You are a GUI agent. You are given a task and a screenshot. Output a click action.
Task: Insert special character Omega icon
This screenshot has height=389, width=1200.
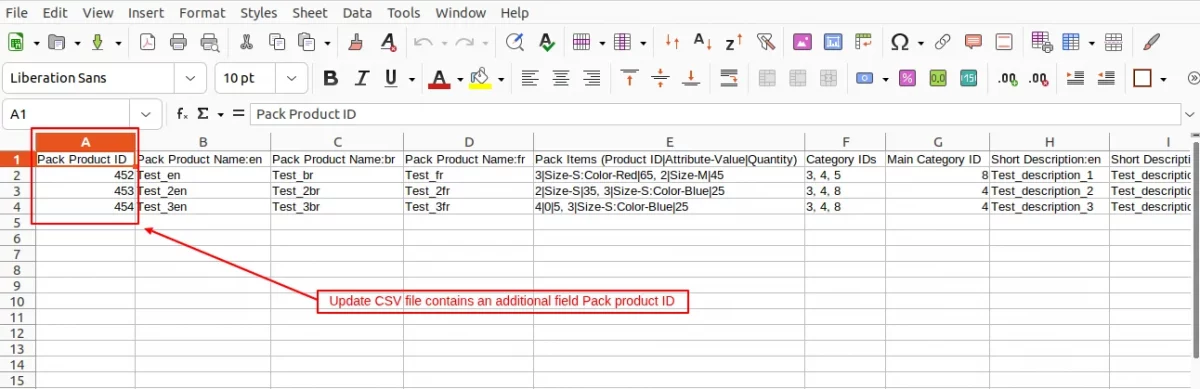coord(899,43)
